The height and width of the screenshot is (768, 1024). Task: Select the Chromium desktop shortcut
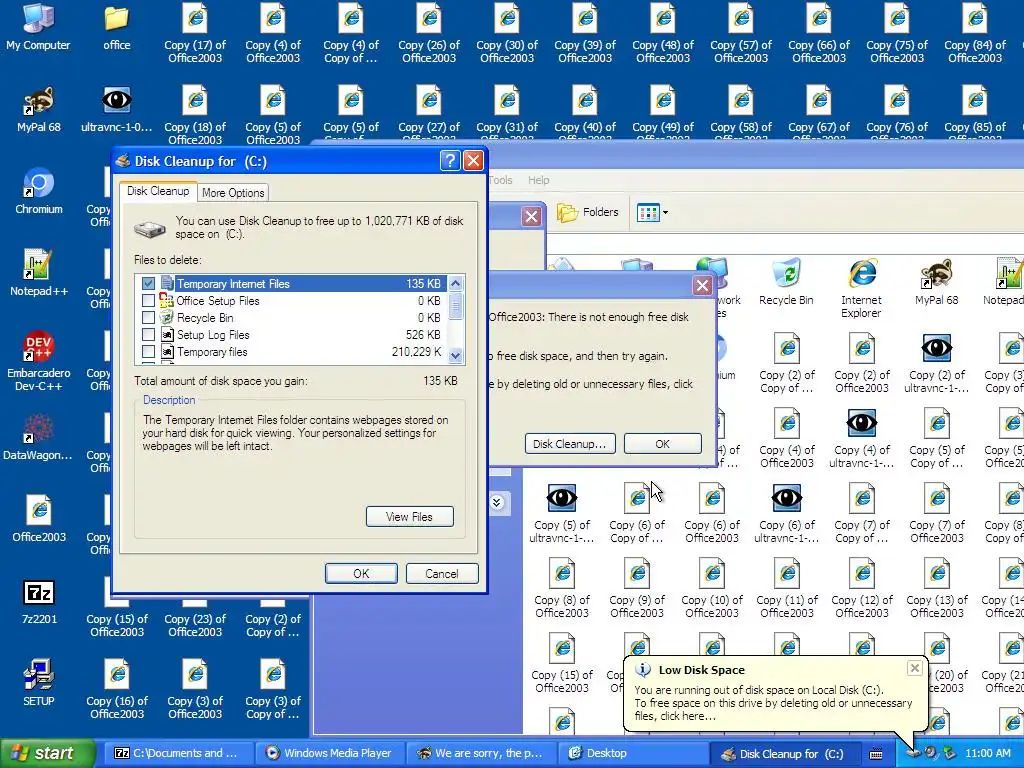pos(39,192)
